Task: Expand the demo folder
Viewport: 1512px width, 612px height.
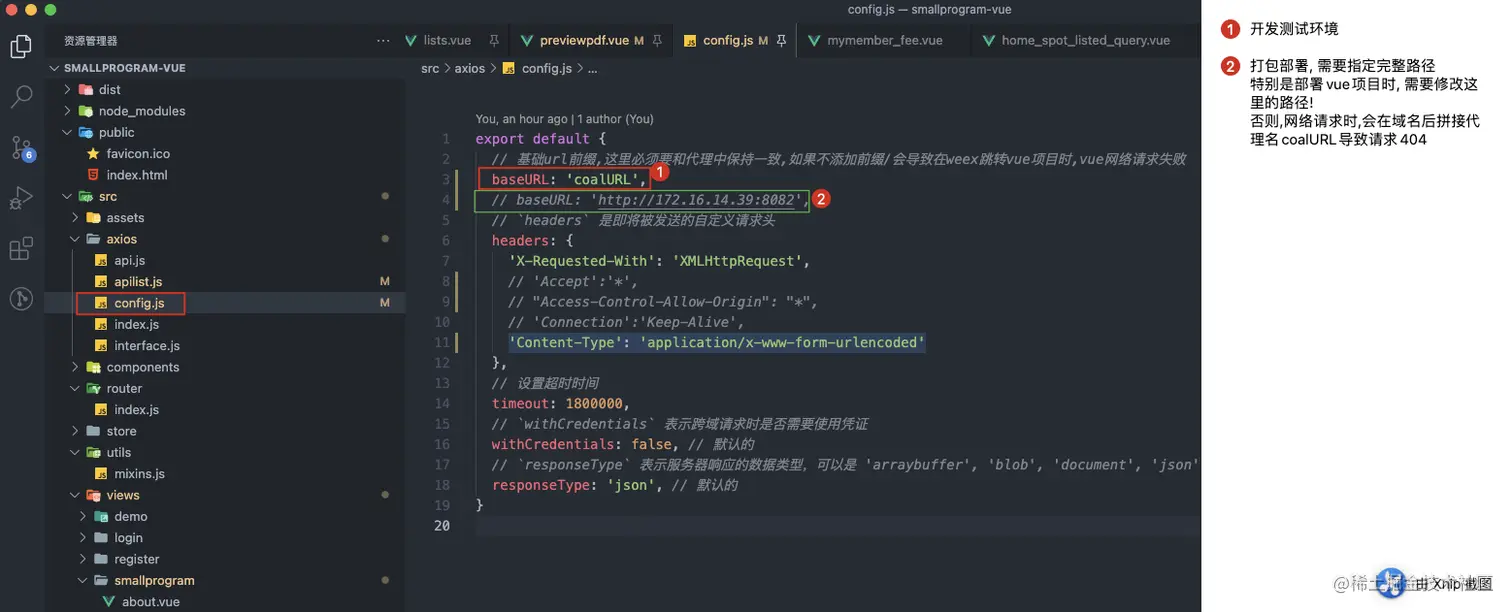Action: [x=84, y=517]
